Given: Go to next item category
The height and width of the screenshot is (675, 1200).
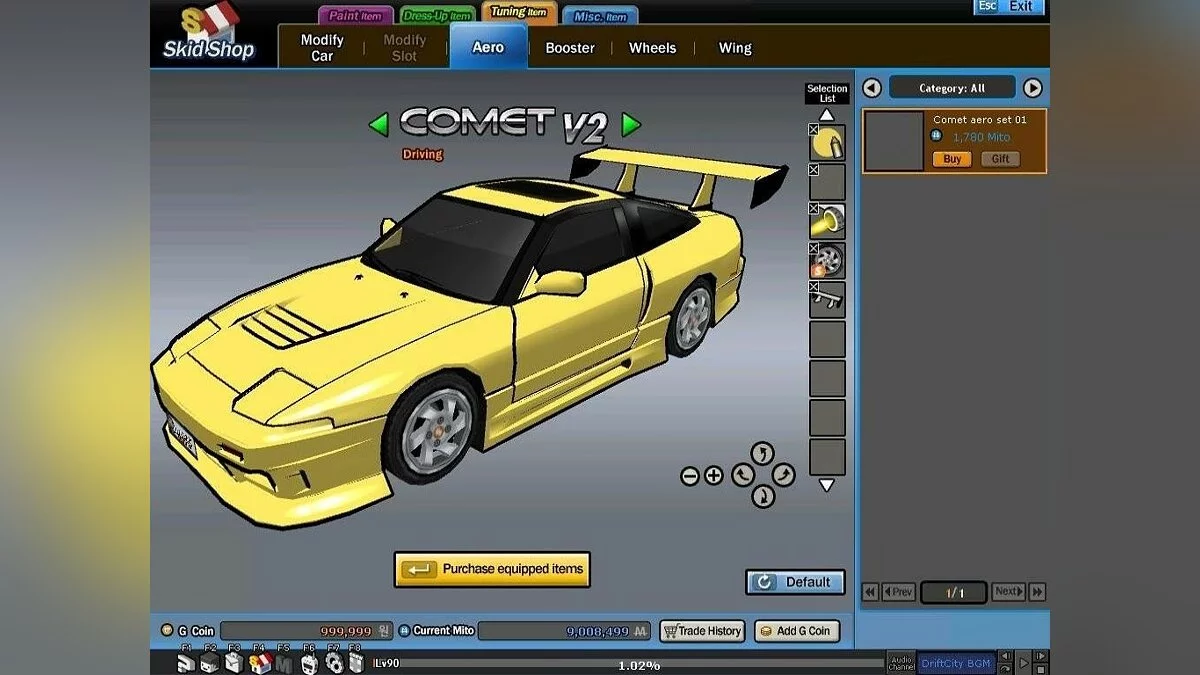Looking at the screenshot, I should pyautogui.click(x=1032, y=88).
